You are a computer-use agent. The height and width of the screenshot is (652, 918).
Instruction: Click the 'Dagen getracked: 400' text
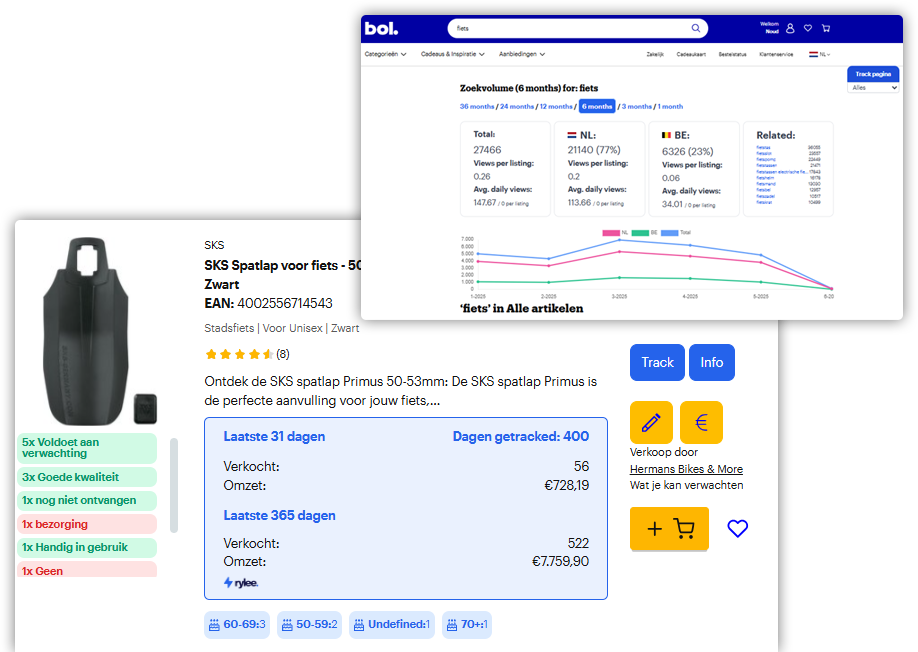point(521,437)
